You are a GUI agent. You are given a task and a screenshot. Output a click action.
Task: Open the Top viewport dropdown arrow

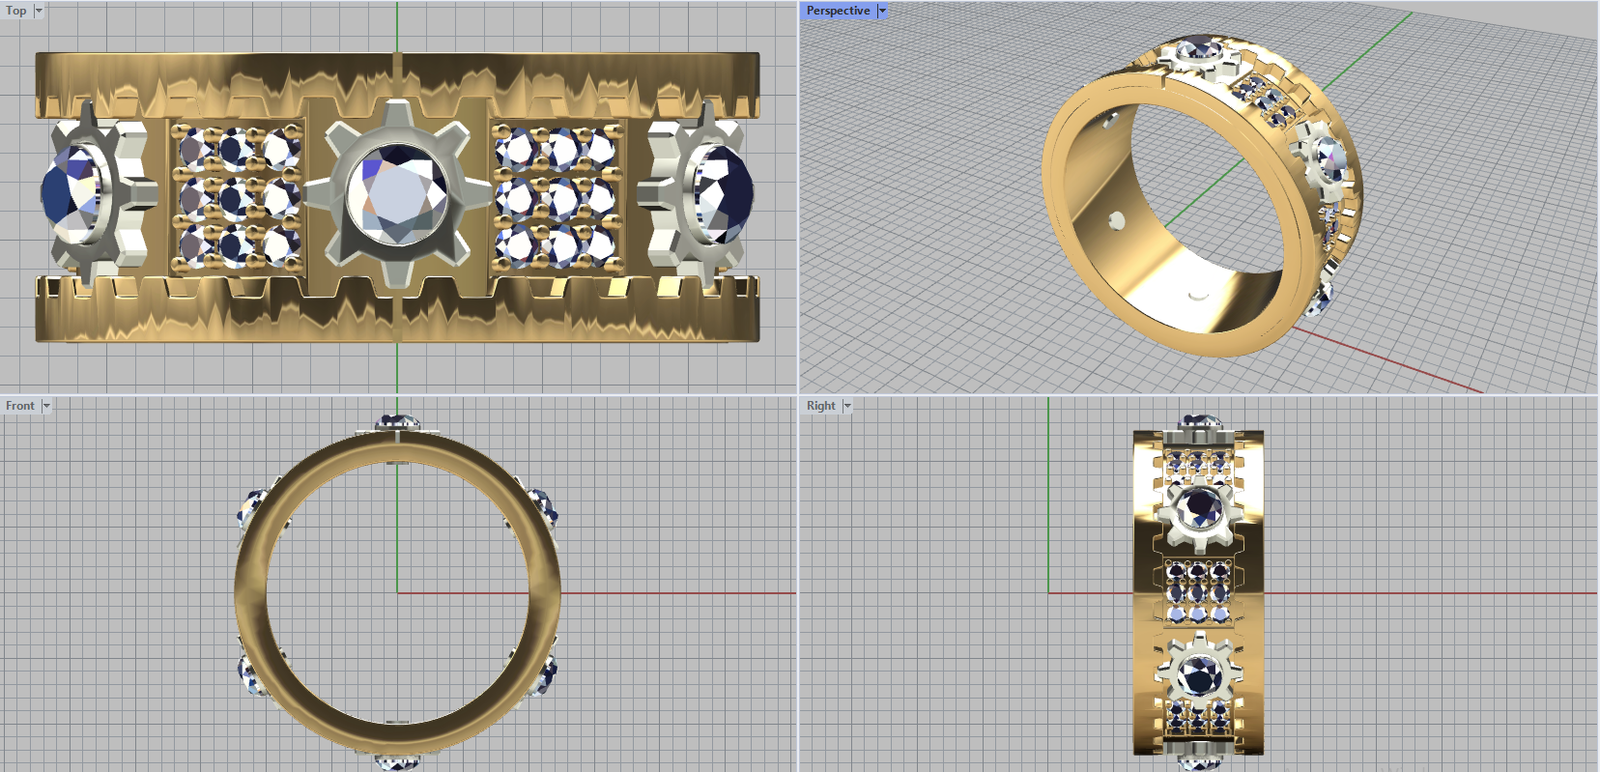(x=39, y=11)
